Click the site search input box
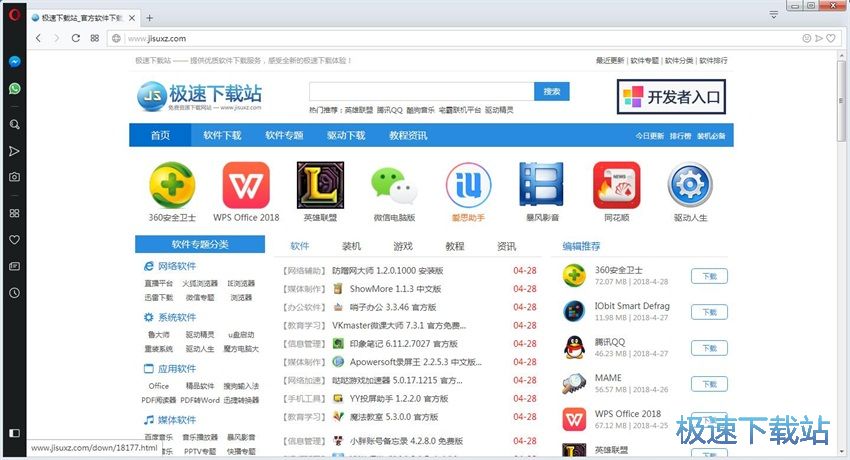 click(x=422, y=92)
